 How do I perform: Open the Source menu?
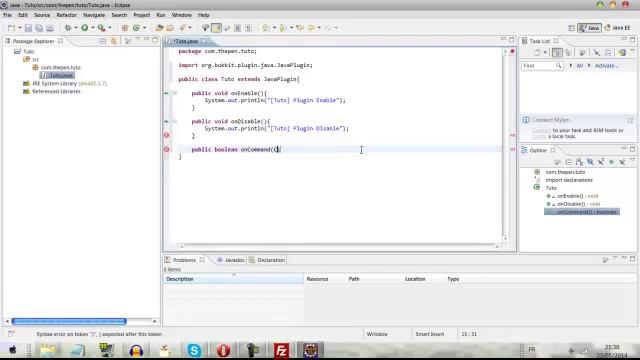(x=42, y=15)
